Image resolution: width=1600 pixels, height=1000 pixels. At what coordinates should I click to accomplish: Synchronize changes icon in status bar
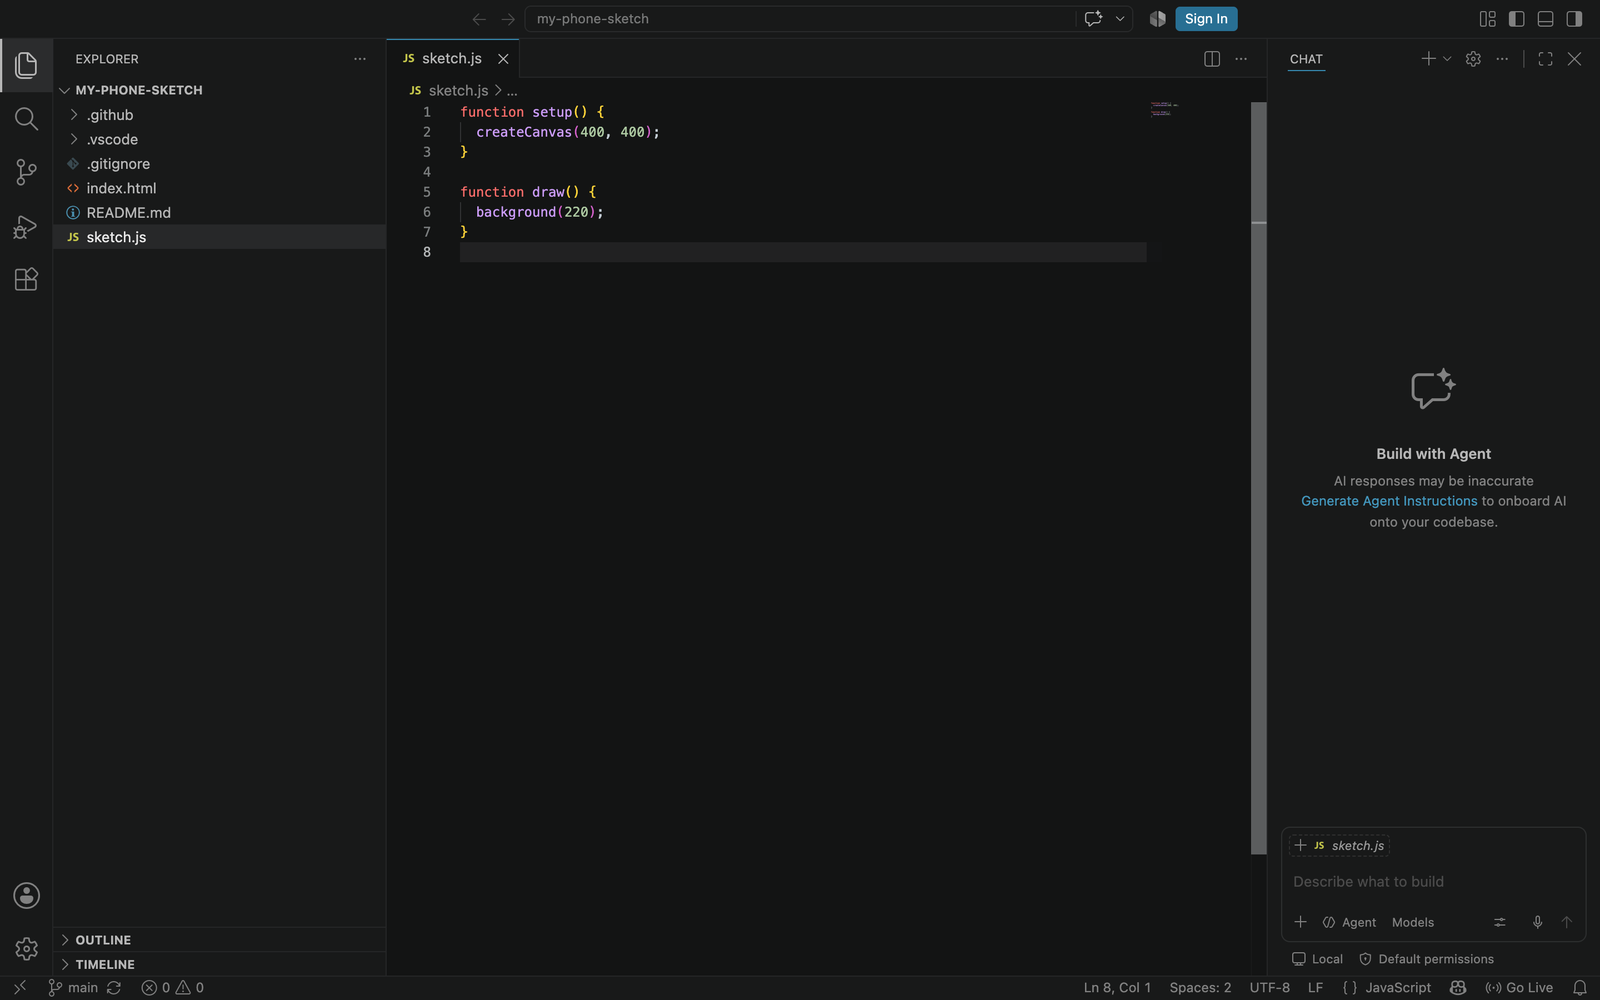pos(114,988)
